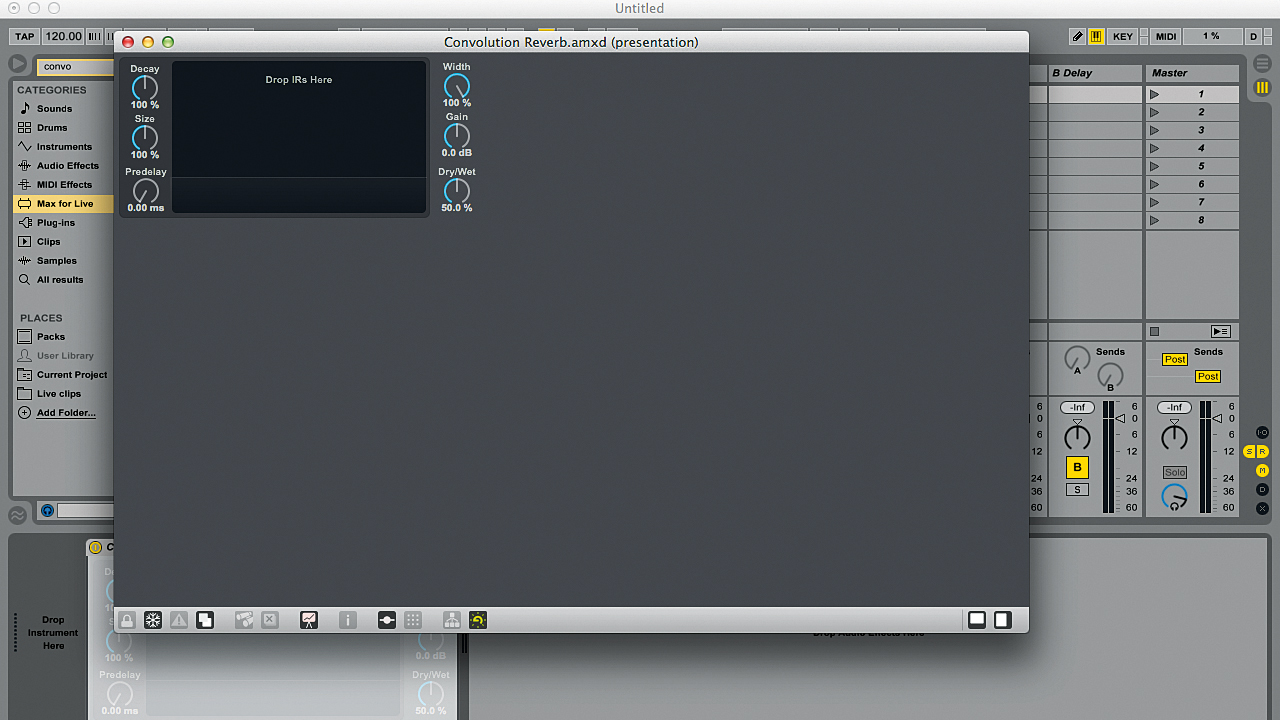Click the browser search field containing convo

(x=76, y=67)
